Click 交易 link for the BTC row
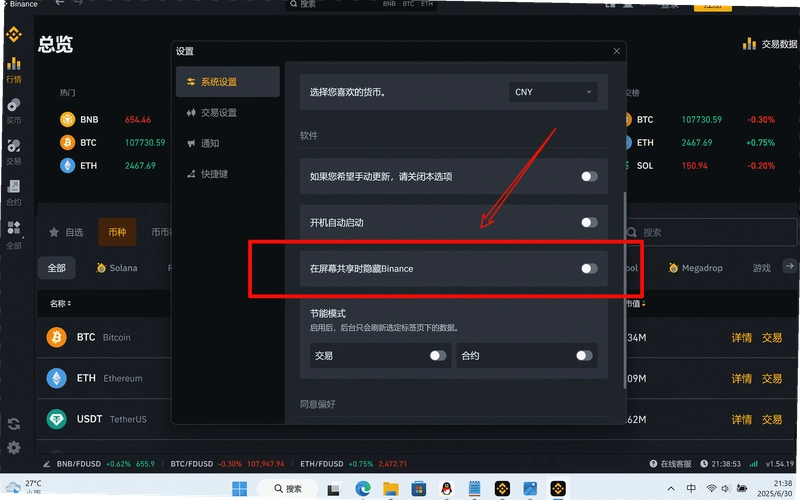 [x=771, y=337]
